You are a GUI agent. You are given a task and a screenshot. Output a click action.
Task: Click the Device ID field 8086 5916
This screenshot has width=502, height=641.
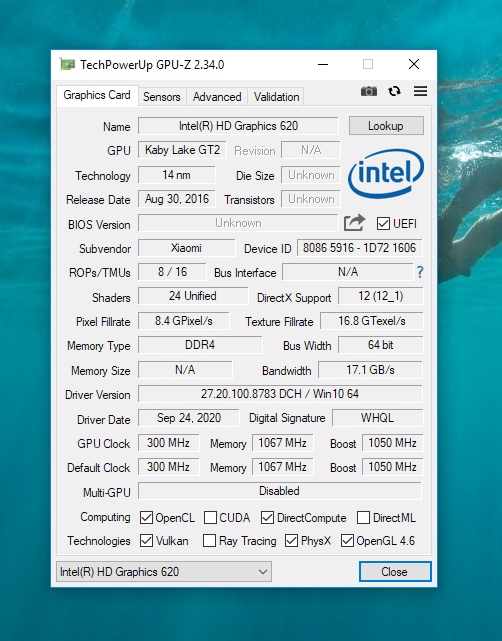(x=360, y=248)
